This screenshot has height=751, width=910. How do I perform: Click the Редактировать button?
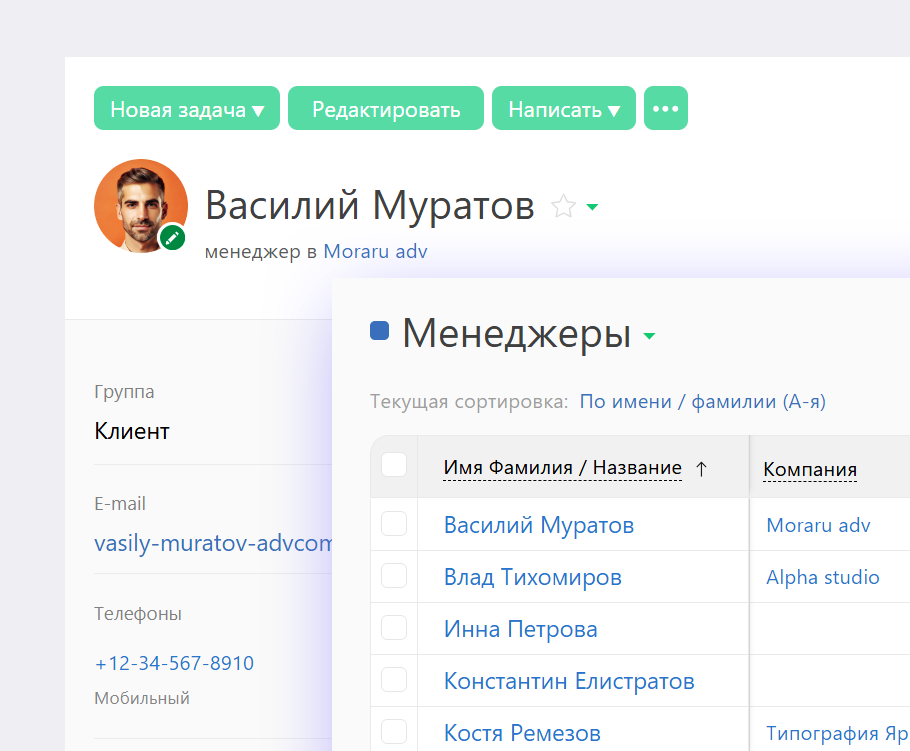(386, 109)
